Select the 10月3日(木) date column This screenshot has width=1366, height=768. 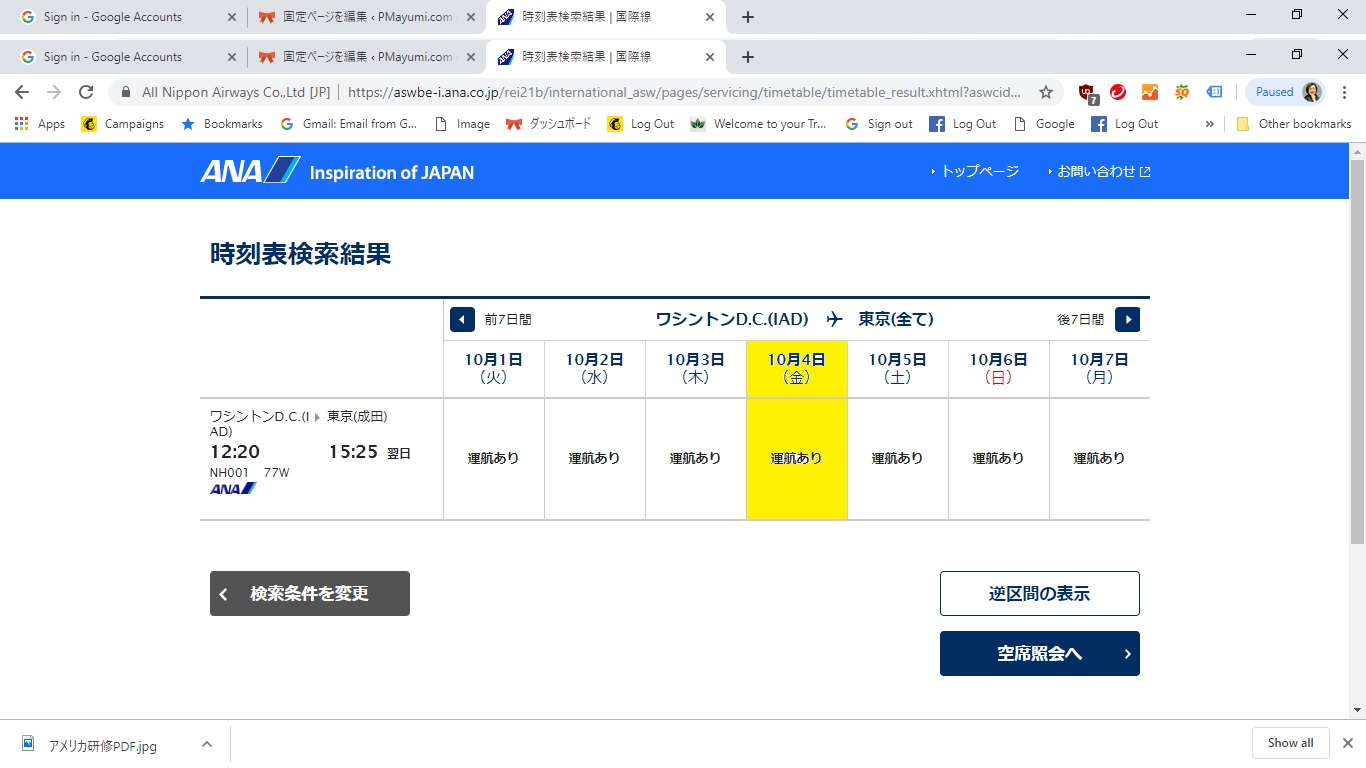[695, 368]
